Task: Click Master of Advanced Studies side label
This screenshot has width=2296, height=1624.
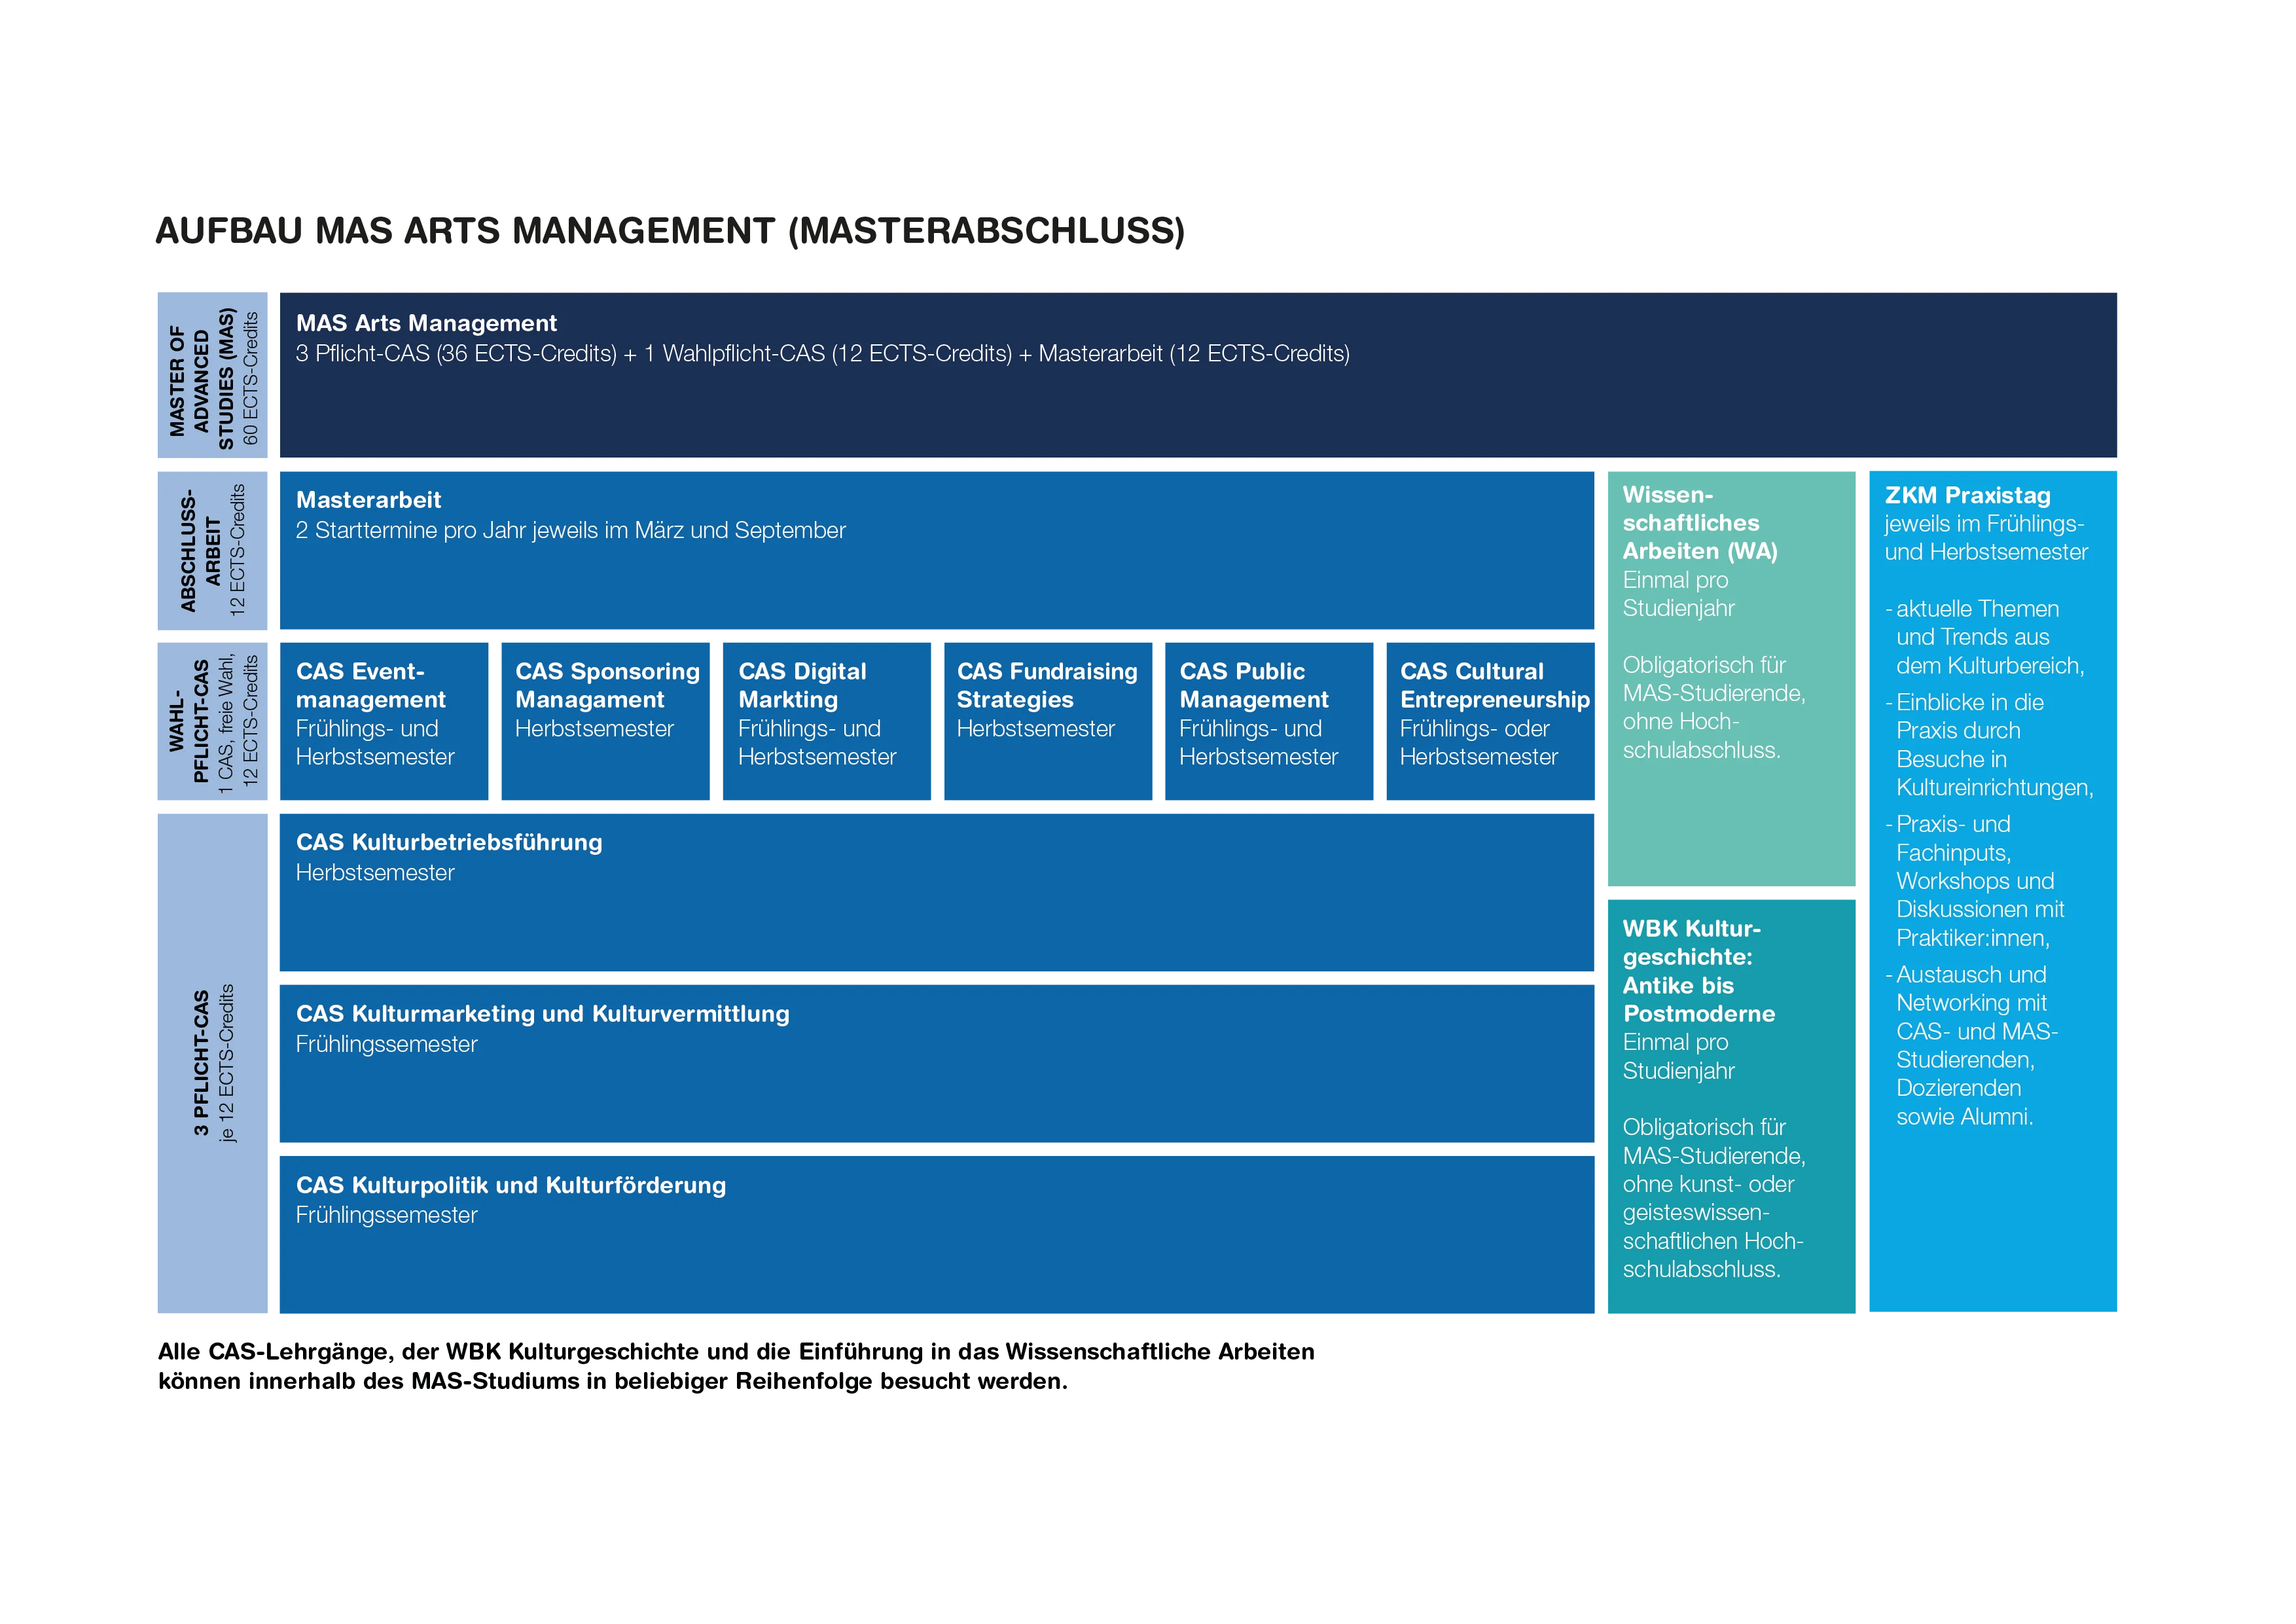Action: click(x=214, y=376)
